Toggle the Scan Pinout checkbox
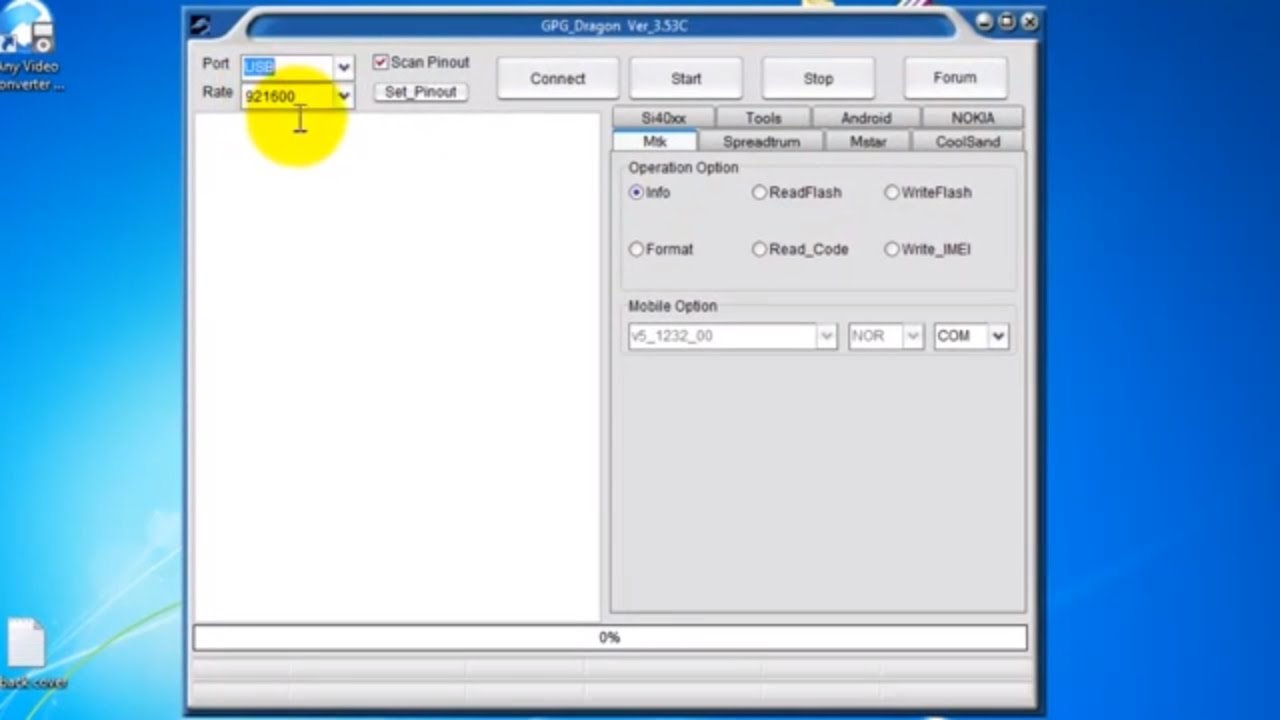Viewport: 1280px width, 720px height. click(x=380, y=62)
